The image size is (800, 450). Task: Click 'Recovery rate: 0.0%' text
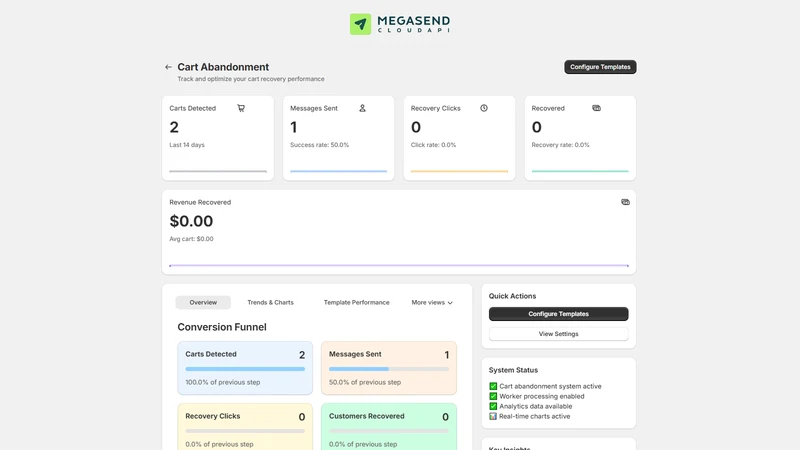[560, 145]
